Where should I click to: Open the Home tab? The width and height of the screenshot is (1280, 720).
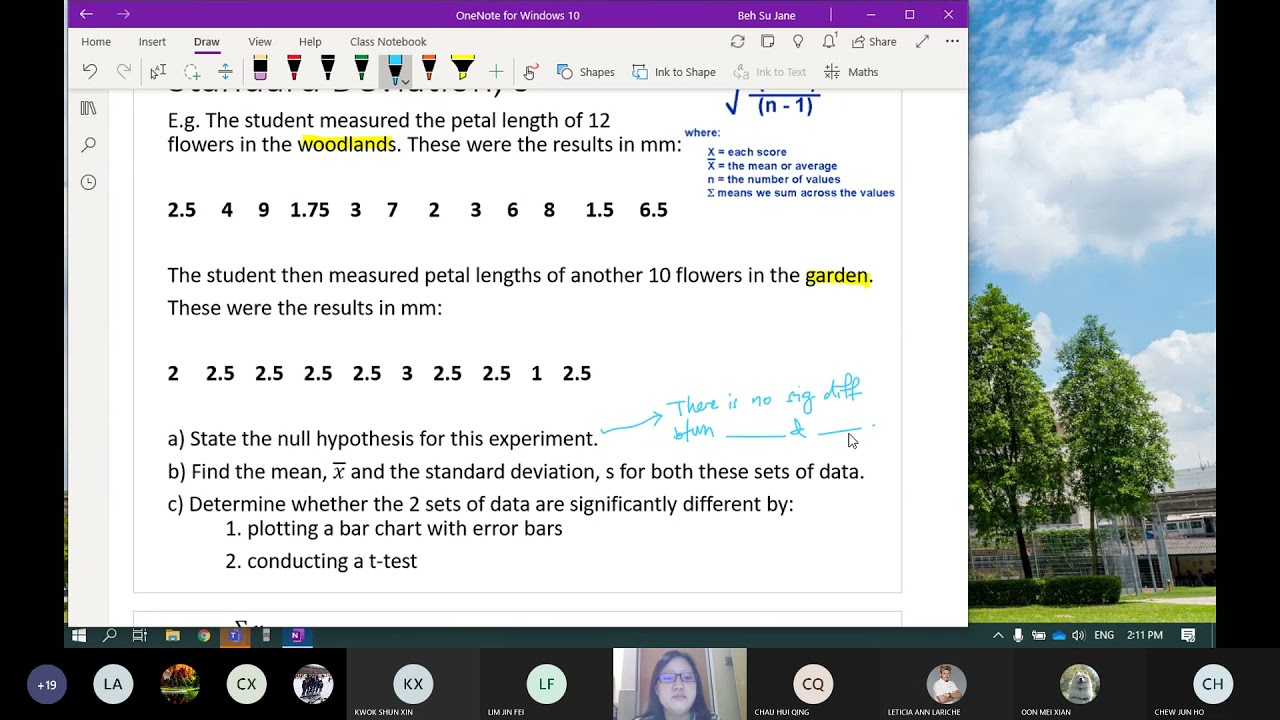click(x=96, y=42)
